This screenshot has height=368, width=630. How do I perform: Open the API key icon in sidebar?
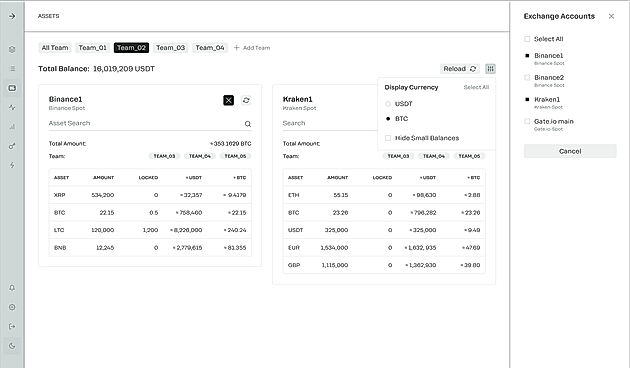click(12, 146)
